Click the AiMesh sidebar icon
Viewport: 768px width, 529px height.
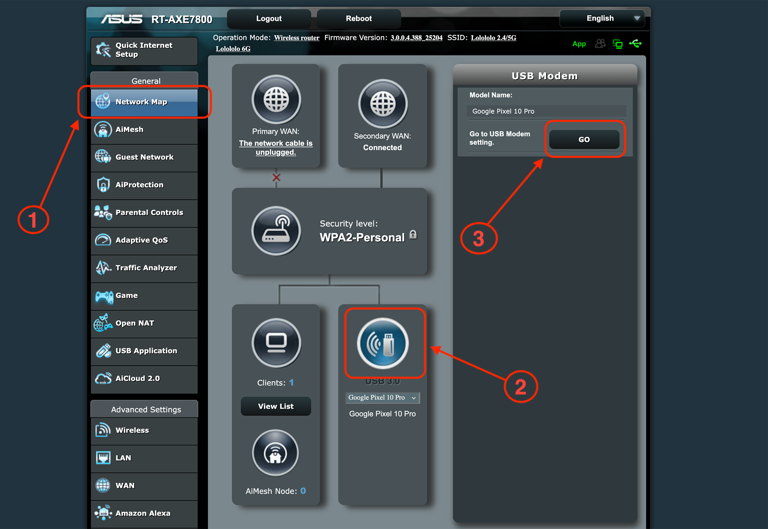(102, 130)
